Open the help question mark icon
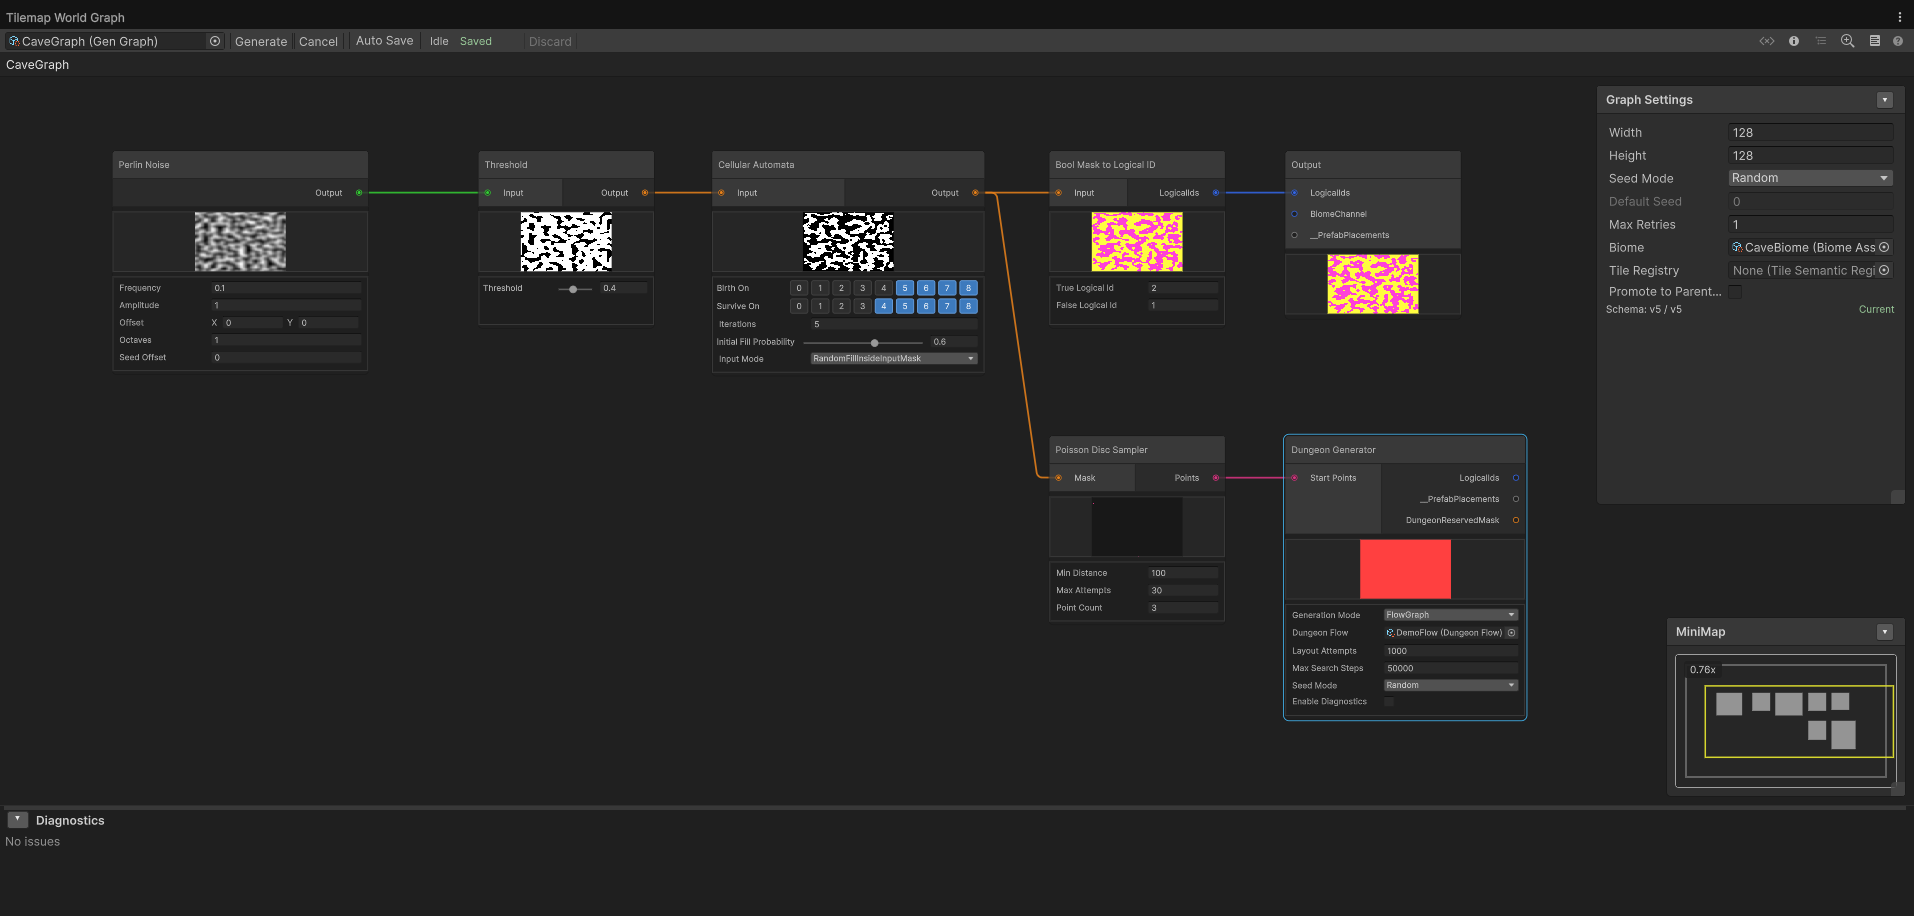 pos(1898,41)
